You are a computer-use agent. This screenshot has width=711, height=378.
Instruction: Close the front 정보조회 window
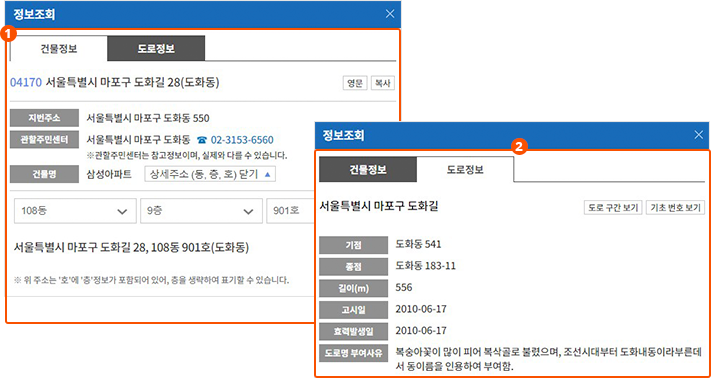pos(699,135)
